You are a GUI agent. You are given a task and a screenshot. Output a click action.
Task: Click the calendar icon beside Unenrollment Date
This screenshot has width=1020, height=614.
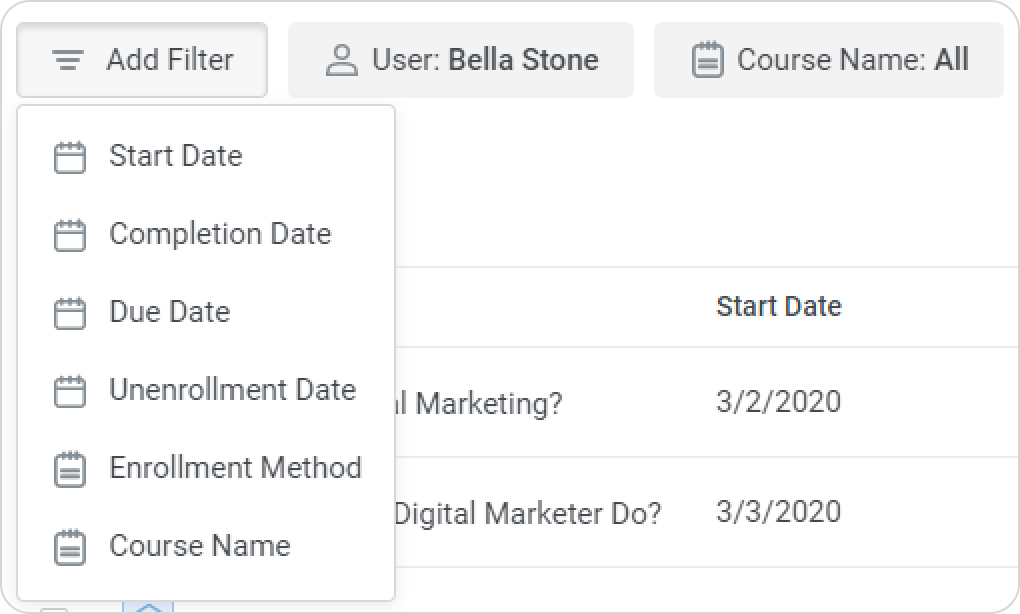coord(69,391)
